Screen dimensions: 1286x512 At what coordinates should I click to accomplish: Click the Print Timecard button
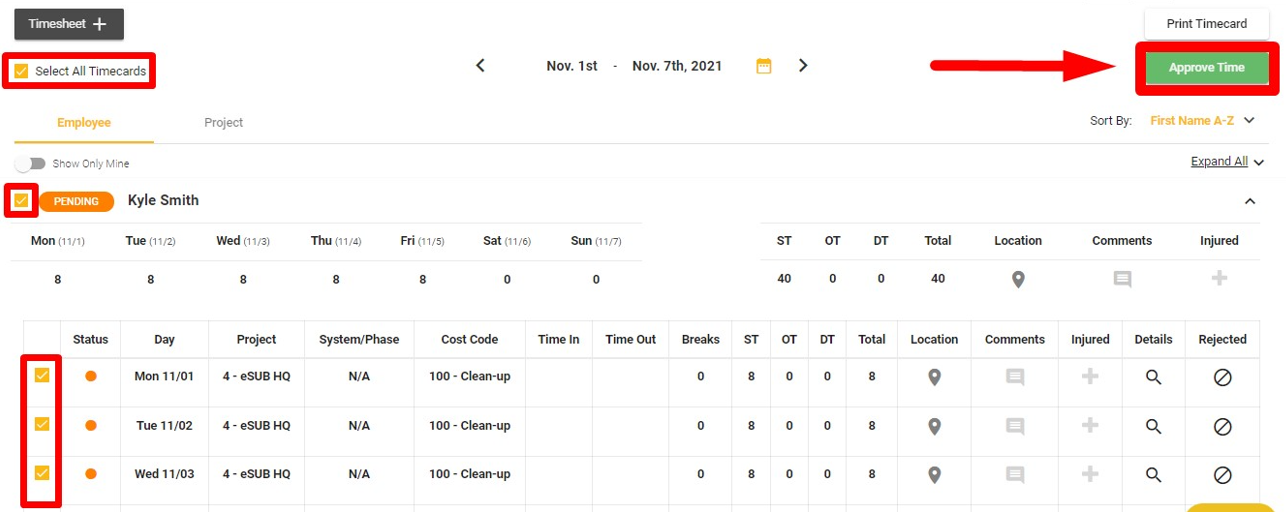pyautogui.click(x=1207, y=24)
